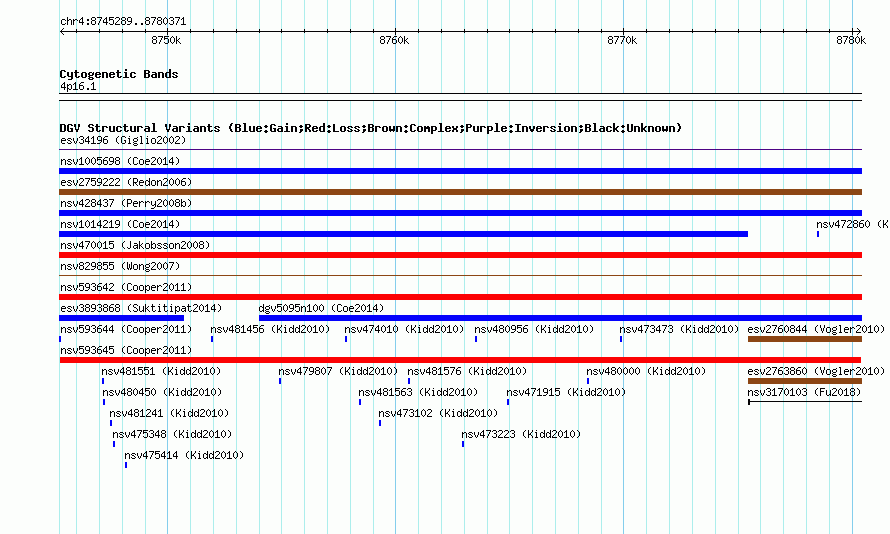The image size is (890, 534).
Task: Click the red nsv470015 loss bar
Action: point(460,255)
